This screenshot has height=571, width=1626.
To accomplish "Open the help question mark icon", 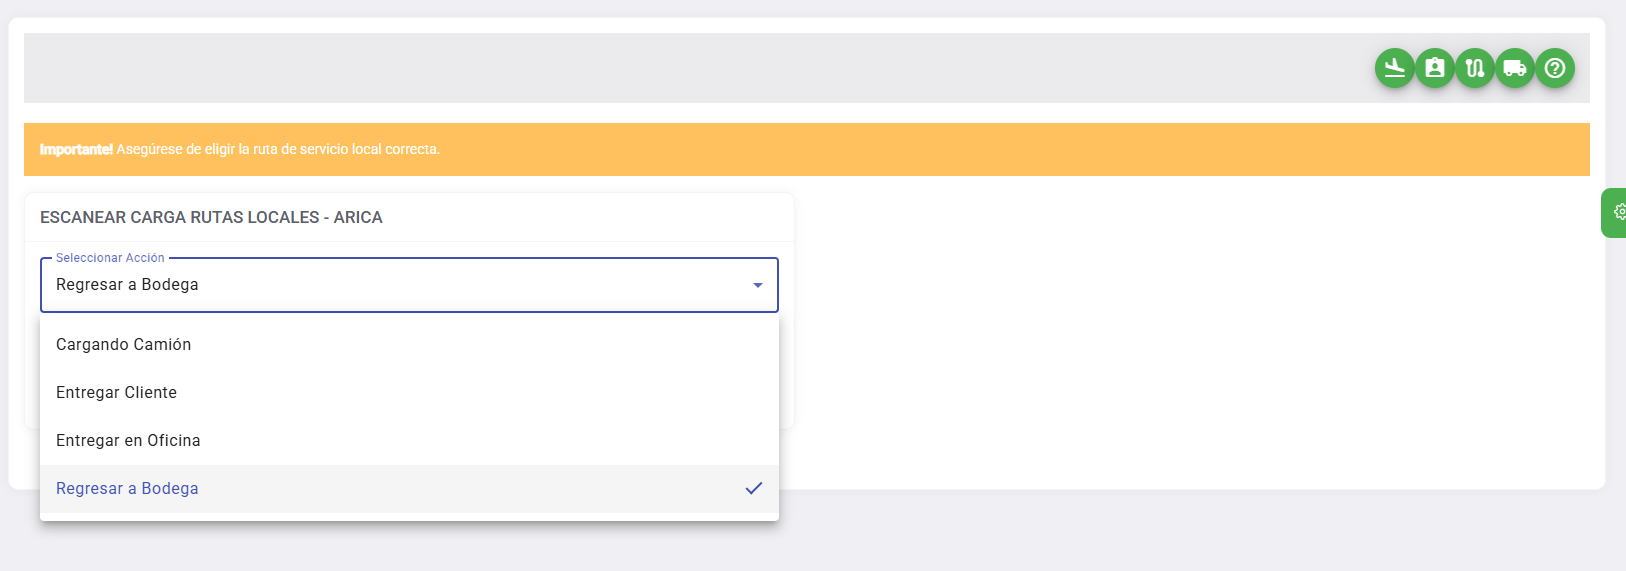I will pos(1554,68).
